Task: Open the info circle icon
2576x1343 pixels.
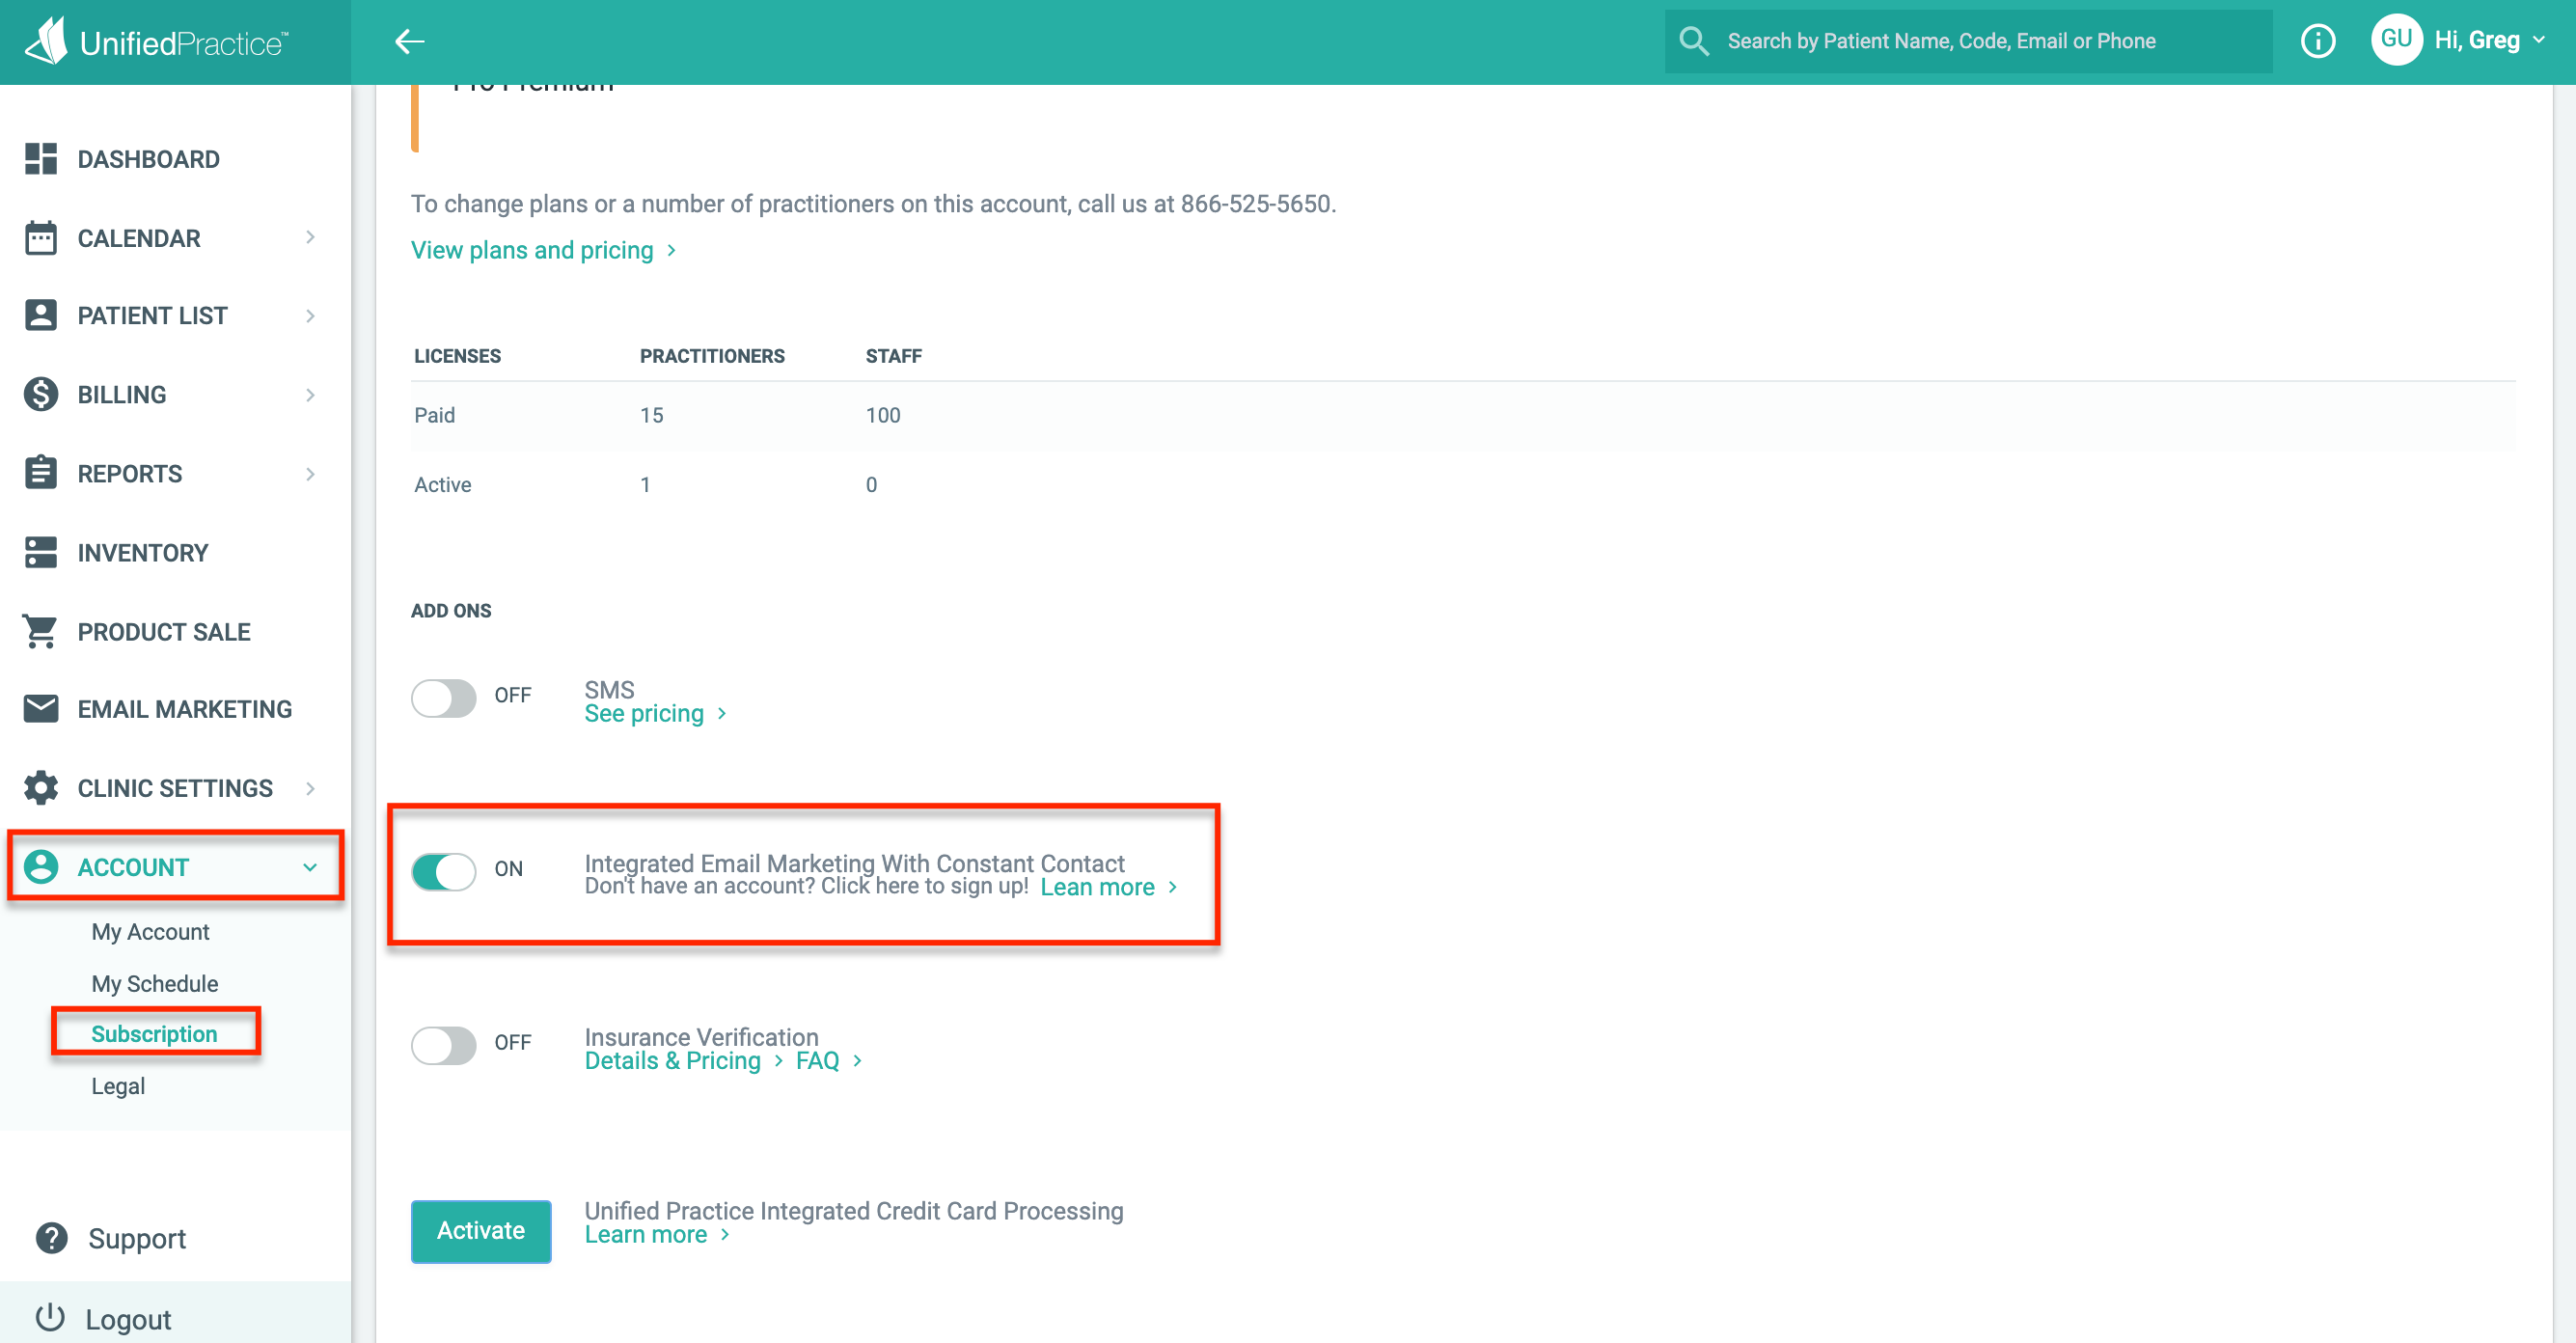Action: [2317, 41]
